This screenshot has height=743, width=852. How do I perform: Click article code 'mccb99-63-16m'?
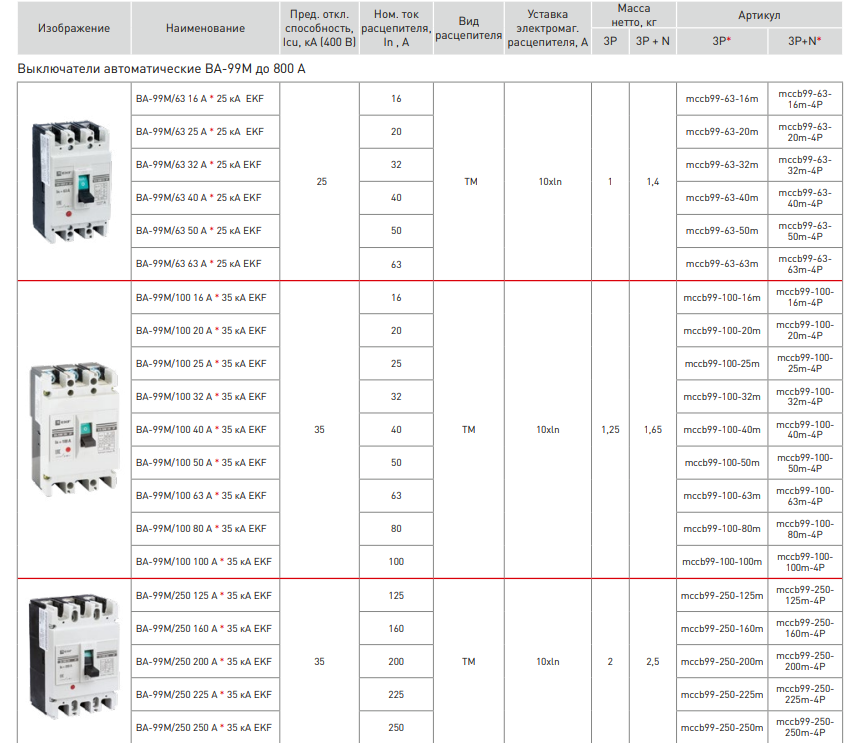(722, 99)
